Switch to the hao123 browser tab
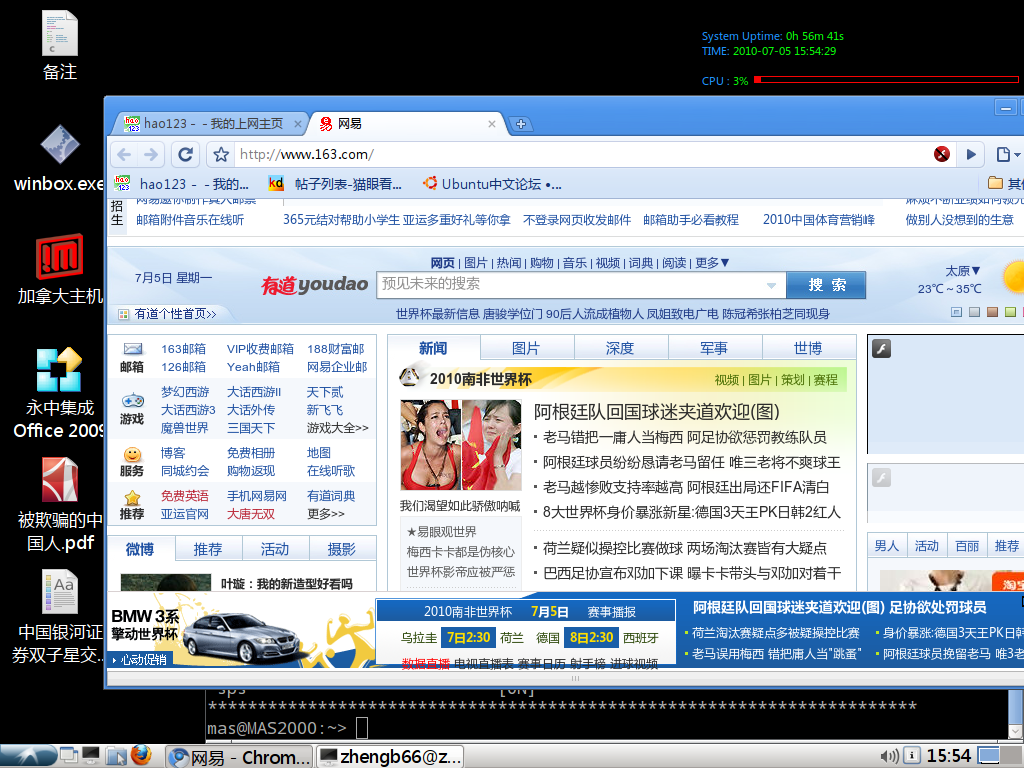1024x768 pixels. 209,123
